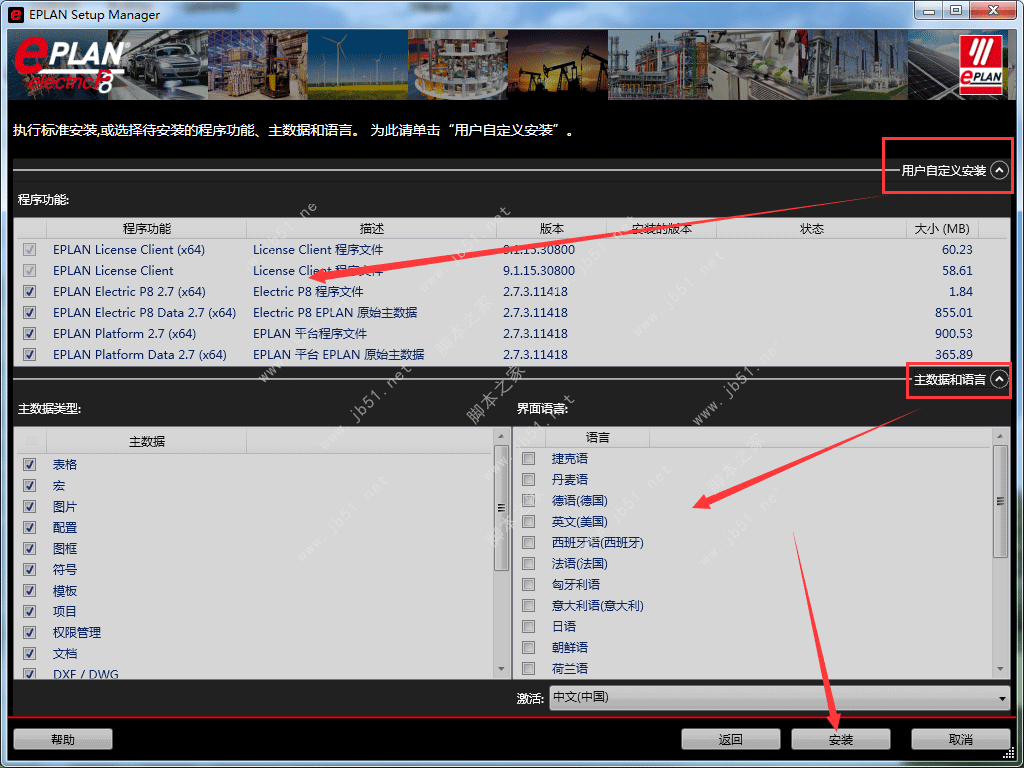Open the 激活 language dropdown
Screen dimensions: 1024x768
point(779,697)
